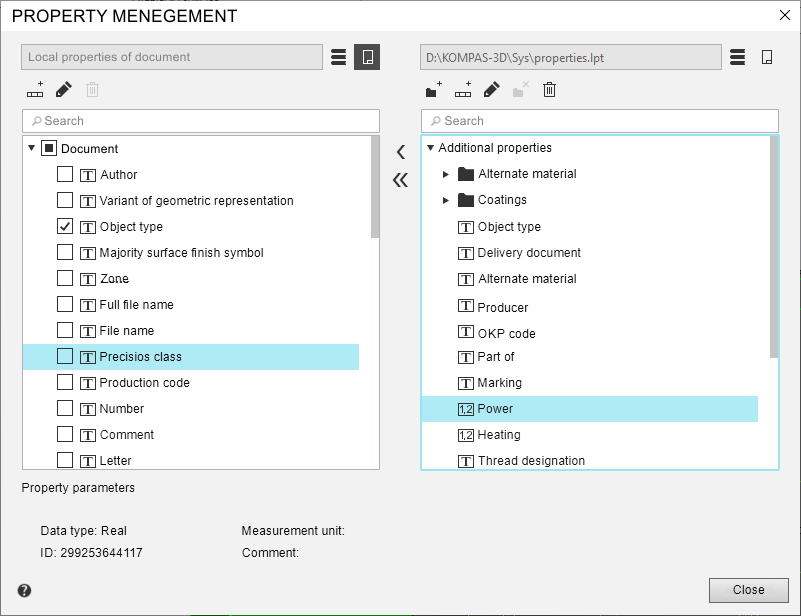Click the pencil edit icon in left panel
The image size is (801, 616).
coord(64,90)
